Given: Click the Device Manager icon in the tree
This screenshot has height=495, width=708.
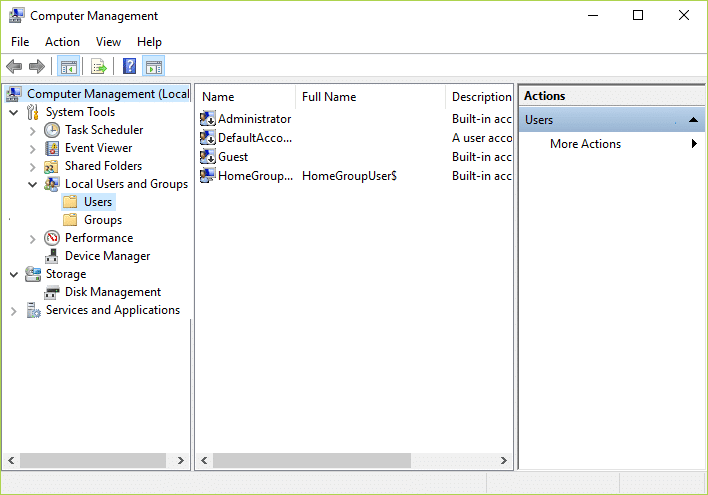Looking at the screenshot, I should (x=52, y=256).
